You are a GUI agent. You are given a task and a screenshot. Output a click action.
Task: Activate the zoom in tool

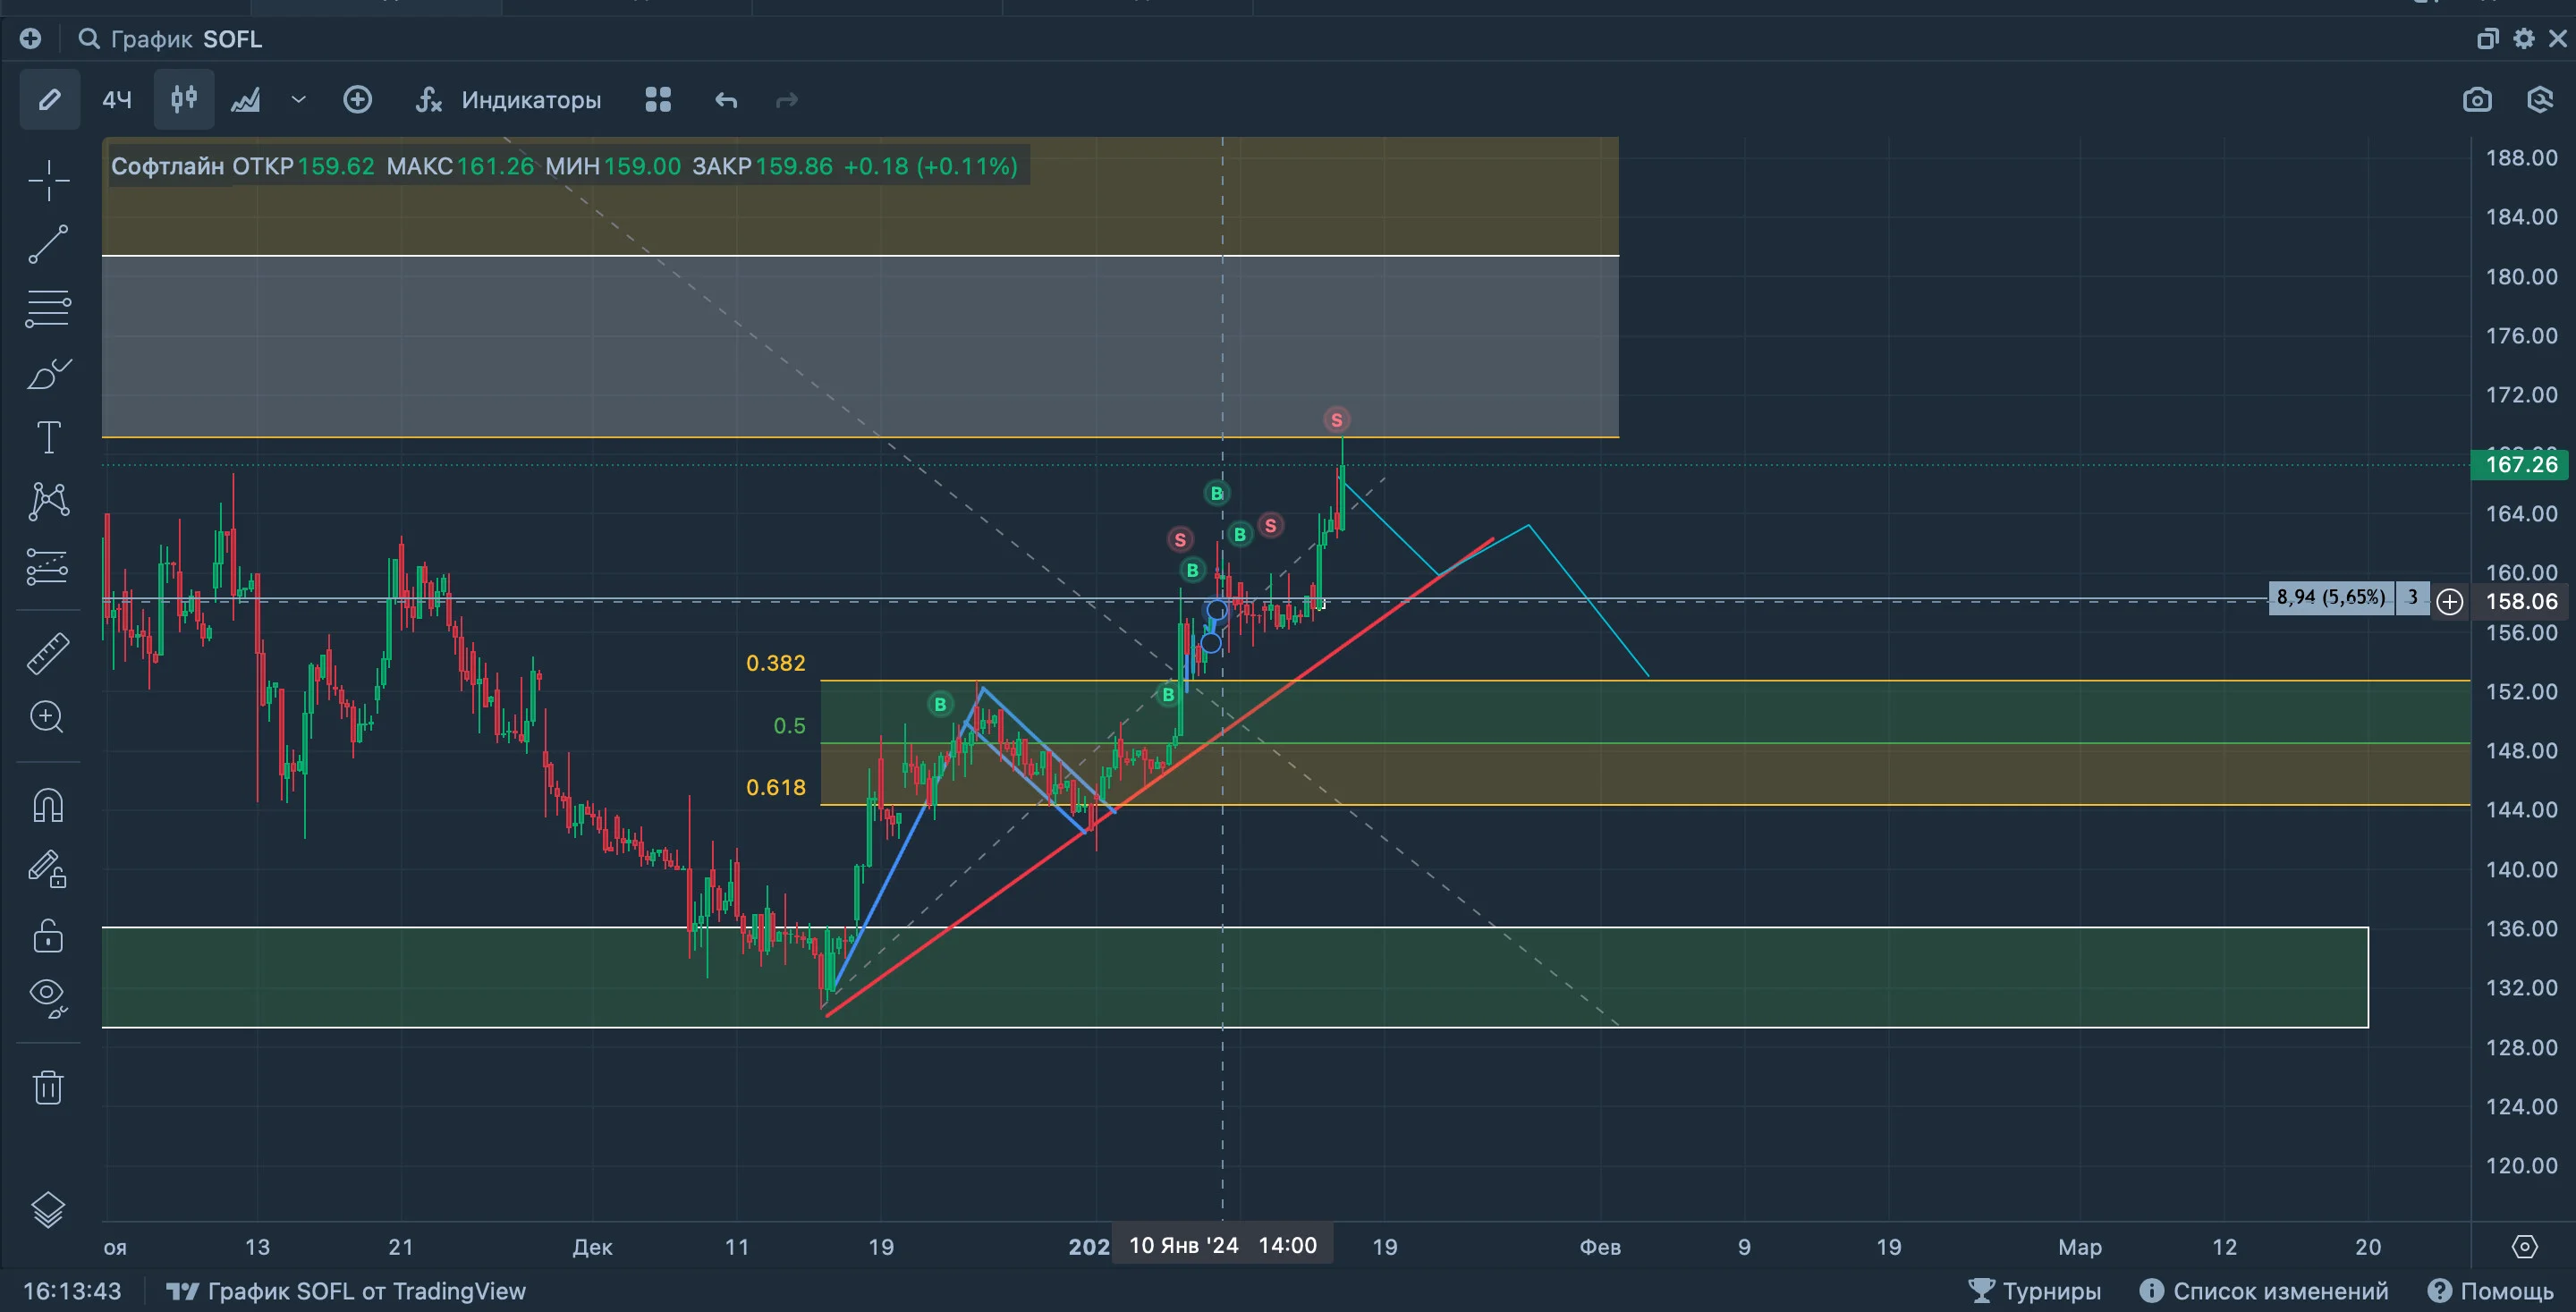tap(48, 717)
